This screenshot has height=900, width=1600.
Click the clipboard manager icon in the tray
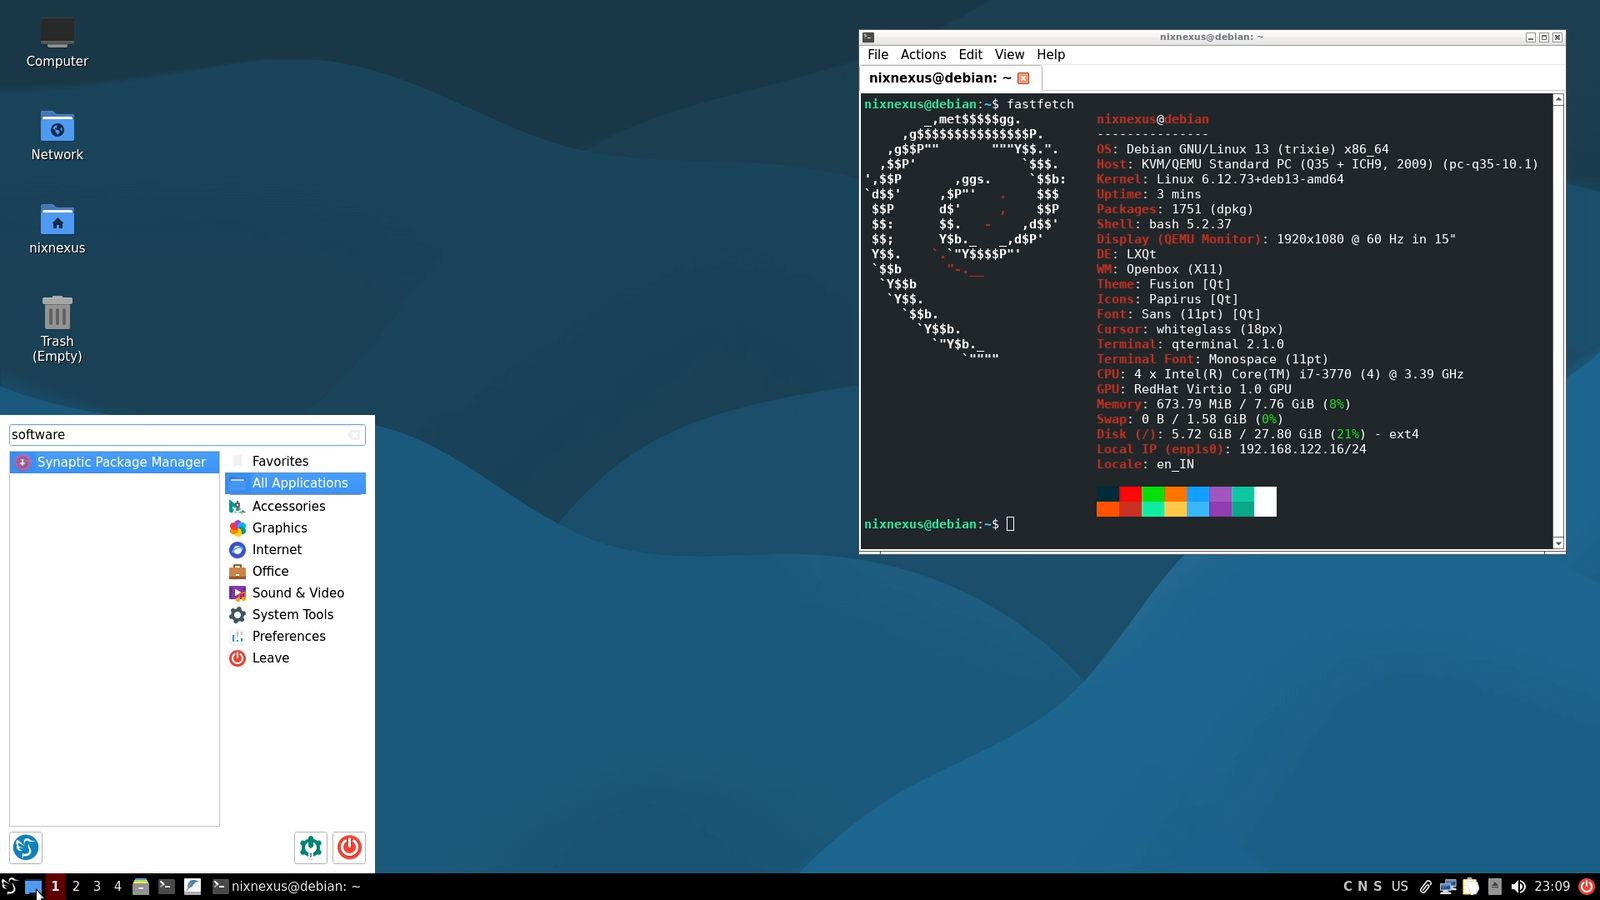click(1471, 886)
